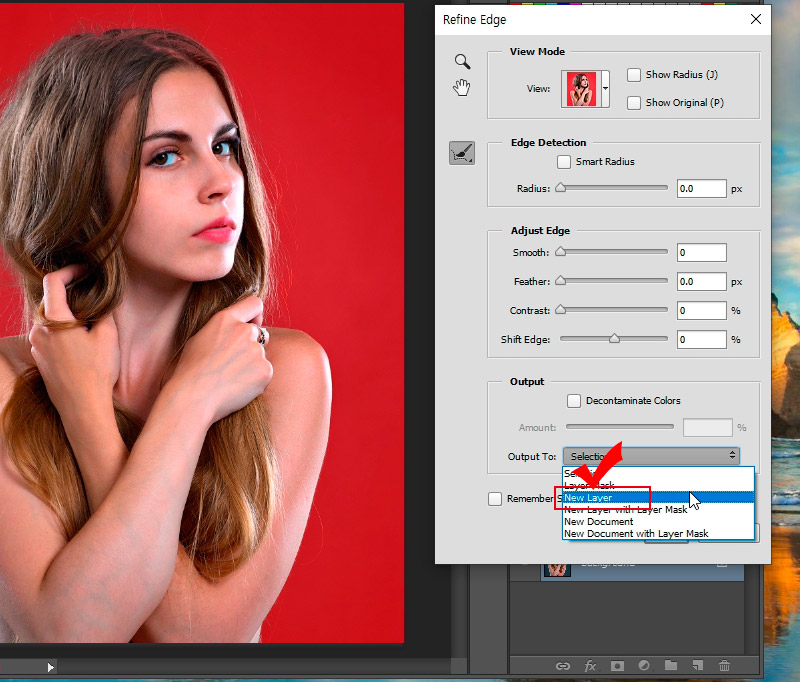Screen dimensions: 800x682
Task: Click the Background layer thumbnail
Action: (x=557, y=570)
